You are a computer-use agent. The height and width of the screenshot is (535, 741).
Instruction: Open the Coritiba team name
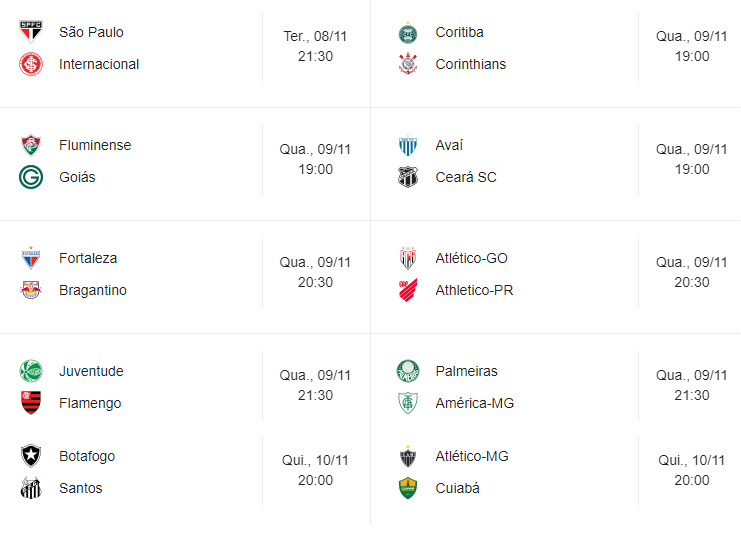pos(459,32)
